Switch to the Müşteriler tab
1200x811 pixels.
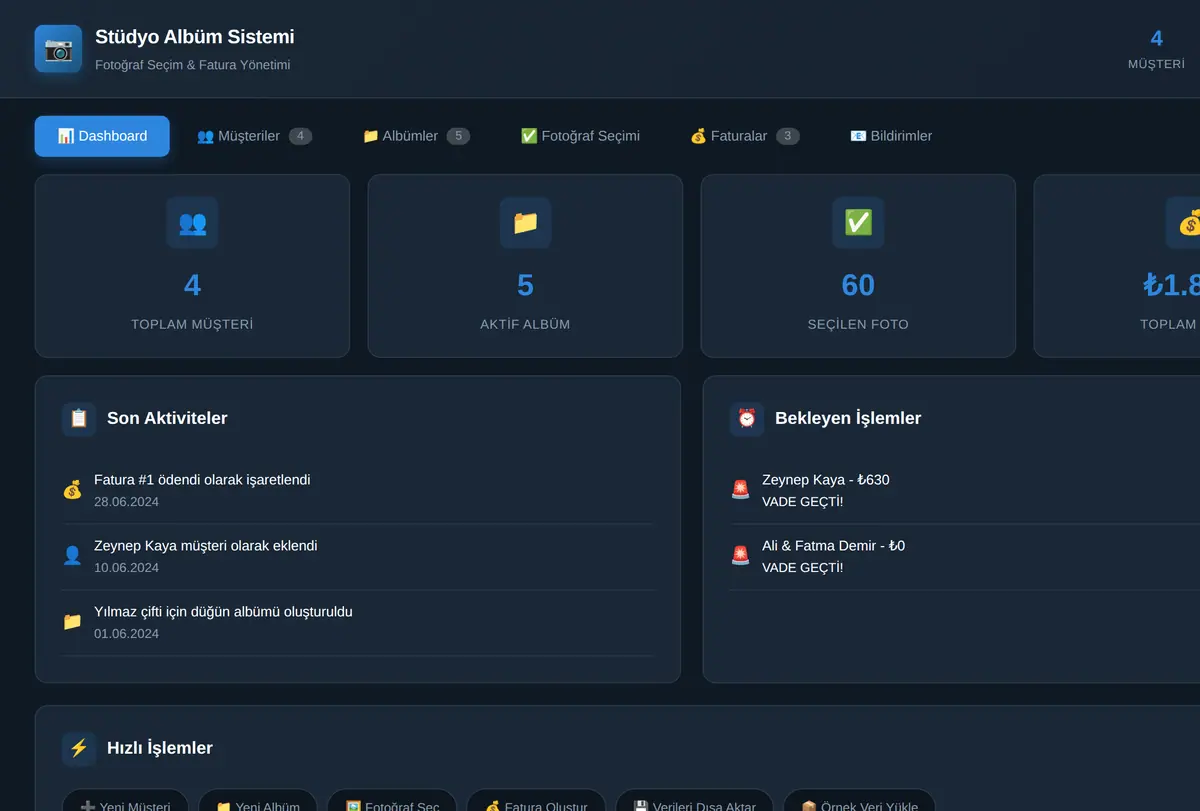pyautogui.click(x=254, y=136)
